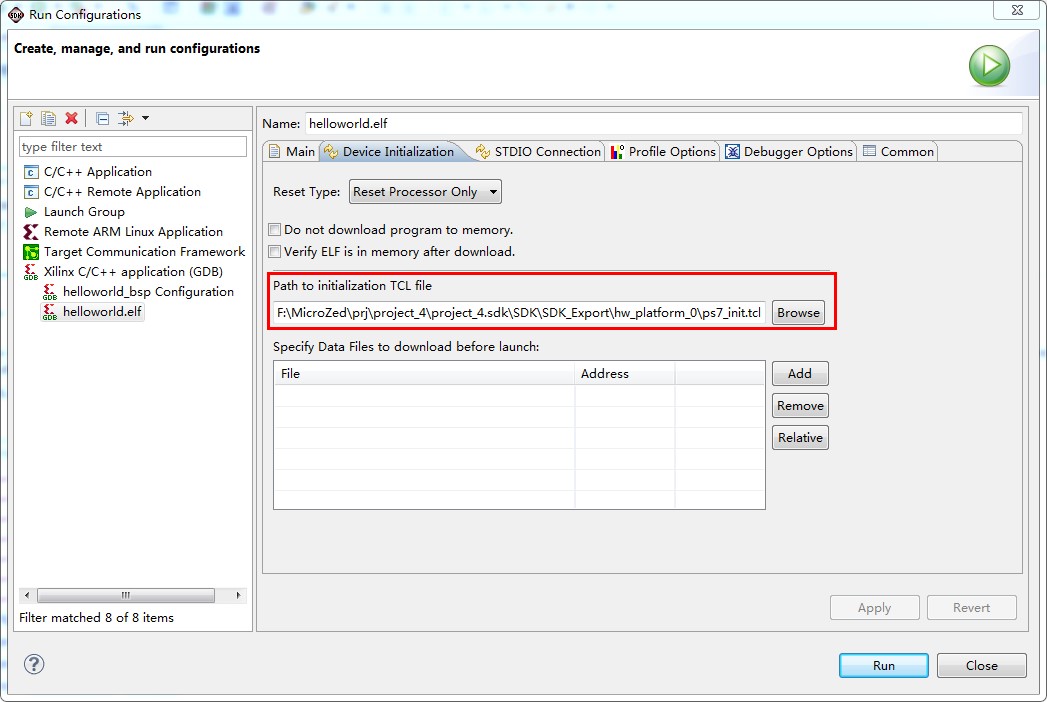The image size is (1047, 702).
Task: Click the type filter text box
Action: tap(133, 147)
